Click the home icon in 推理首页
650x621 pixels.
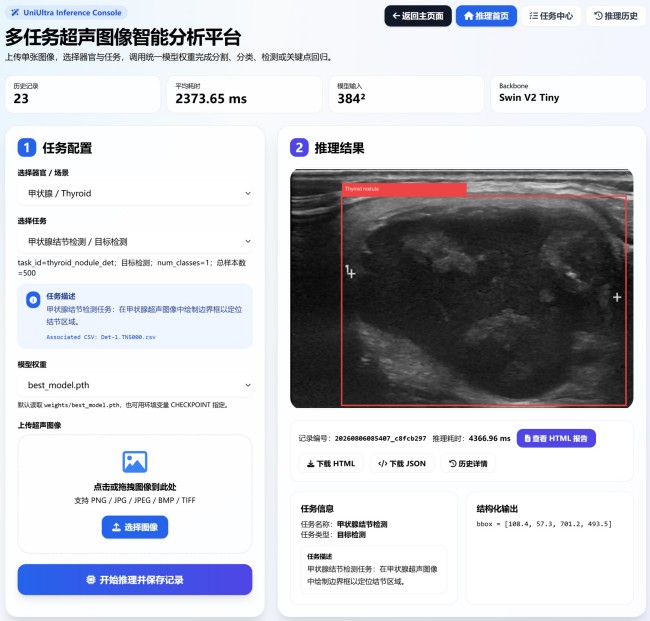[x=468, y=16]
